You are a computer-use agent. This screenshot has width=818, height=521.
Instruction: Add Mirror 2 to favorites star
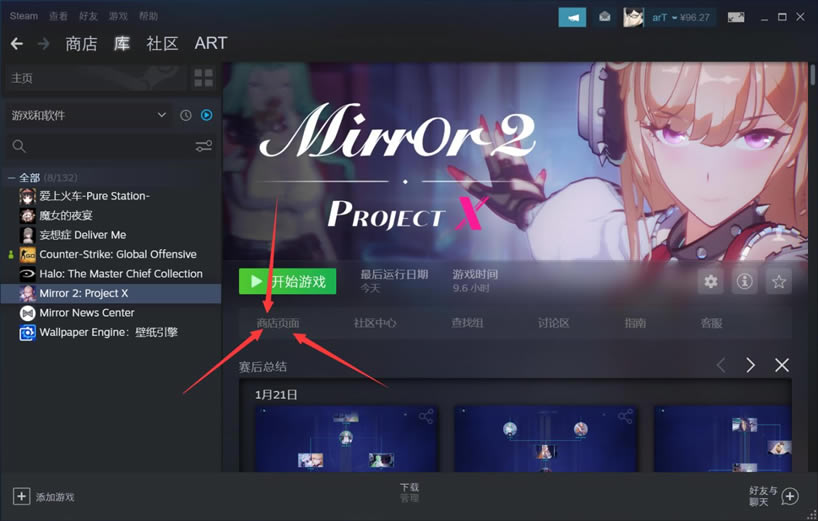(x=779, y=282)
